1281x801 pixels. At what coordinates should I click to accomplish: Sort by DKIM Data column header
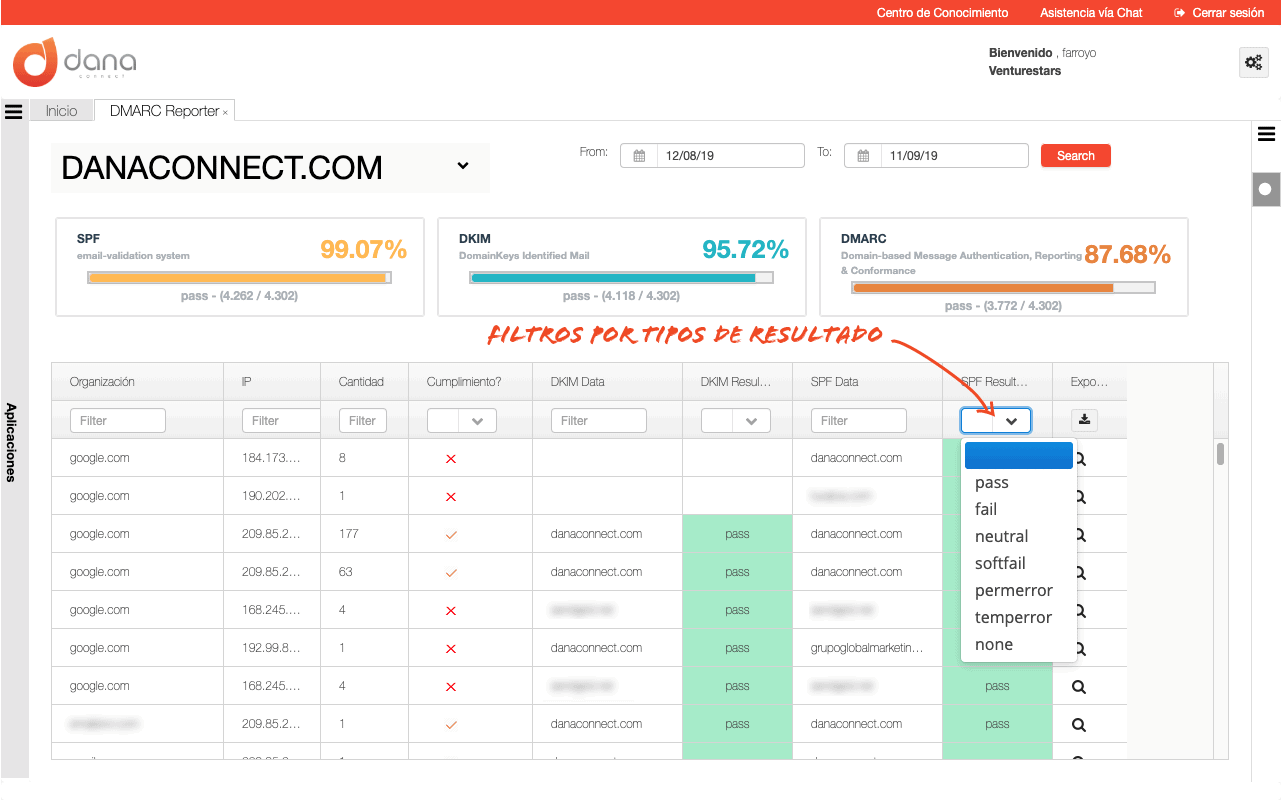click(607, 382)
